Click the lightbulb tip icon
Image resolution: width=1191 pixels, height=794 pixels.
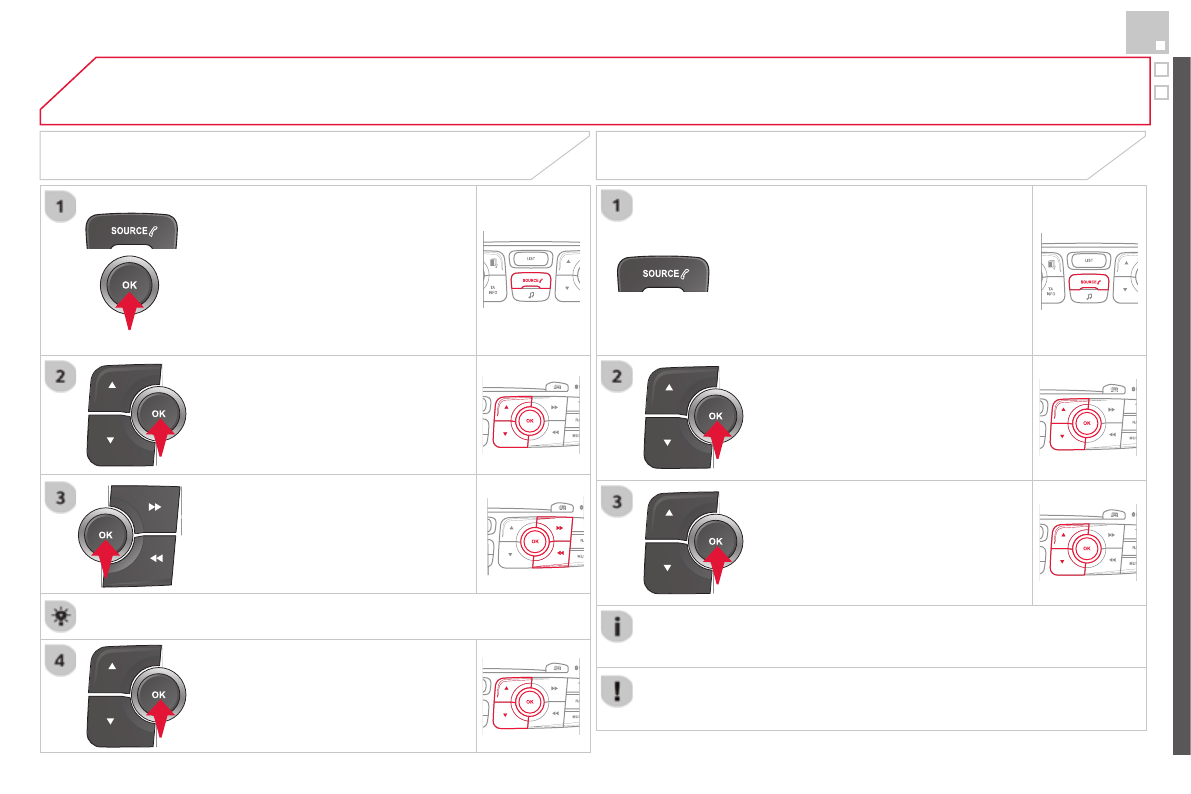[61, 616]
